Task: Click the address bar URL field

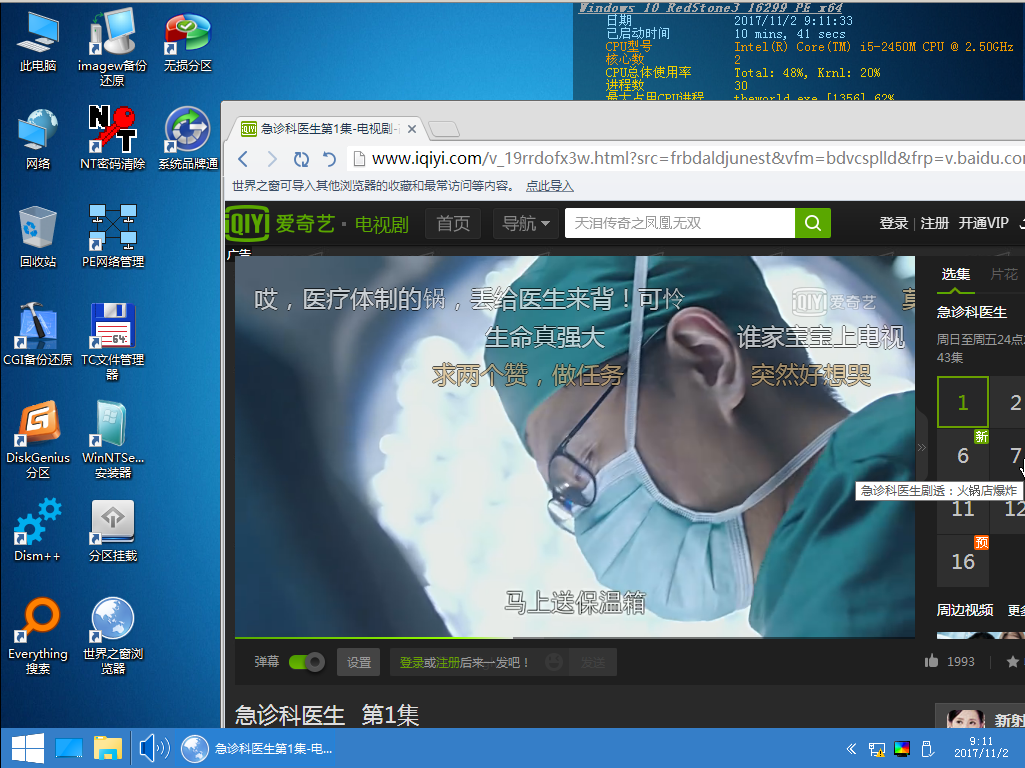Action: 686,158
